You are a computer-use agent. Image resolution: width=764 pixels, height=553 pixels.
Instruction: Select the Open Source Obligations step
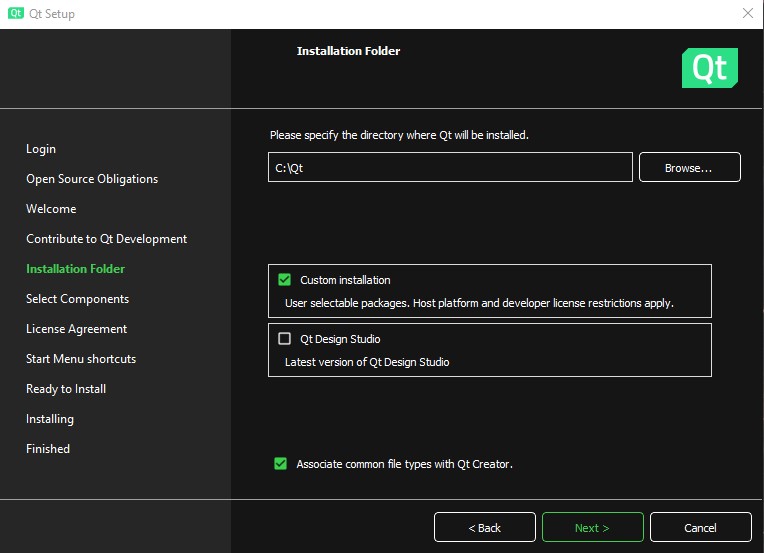pos(92,179)
